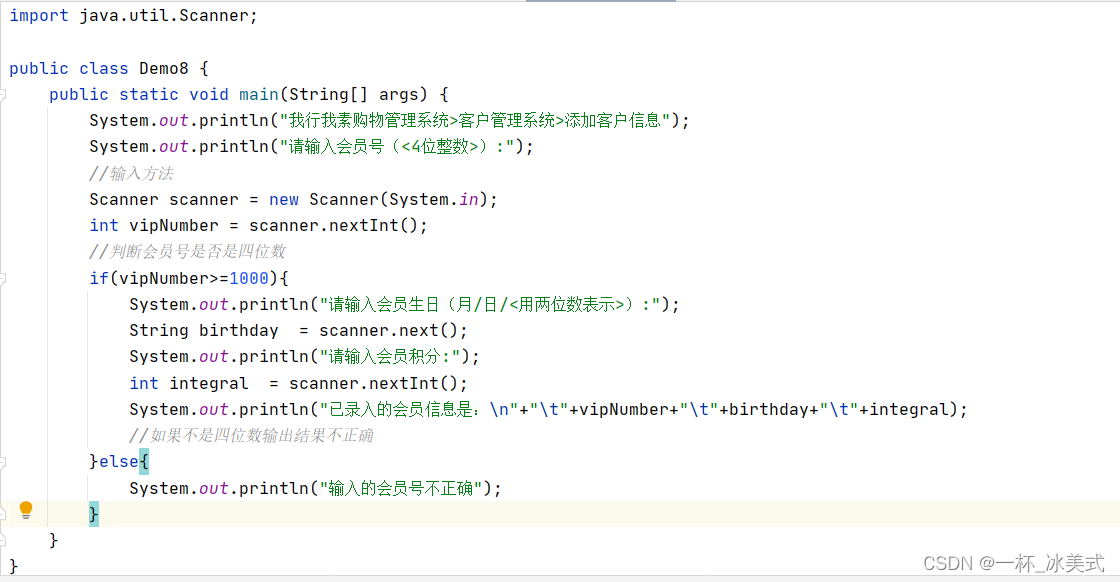Click the 'static' keyword
1120x582 pixels.
(149, 94)
